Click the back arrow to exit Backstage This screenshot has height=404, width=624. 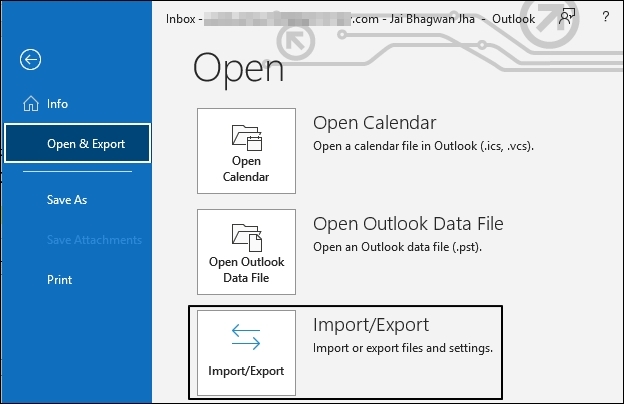click(x=30, y=60)
